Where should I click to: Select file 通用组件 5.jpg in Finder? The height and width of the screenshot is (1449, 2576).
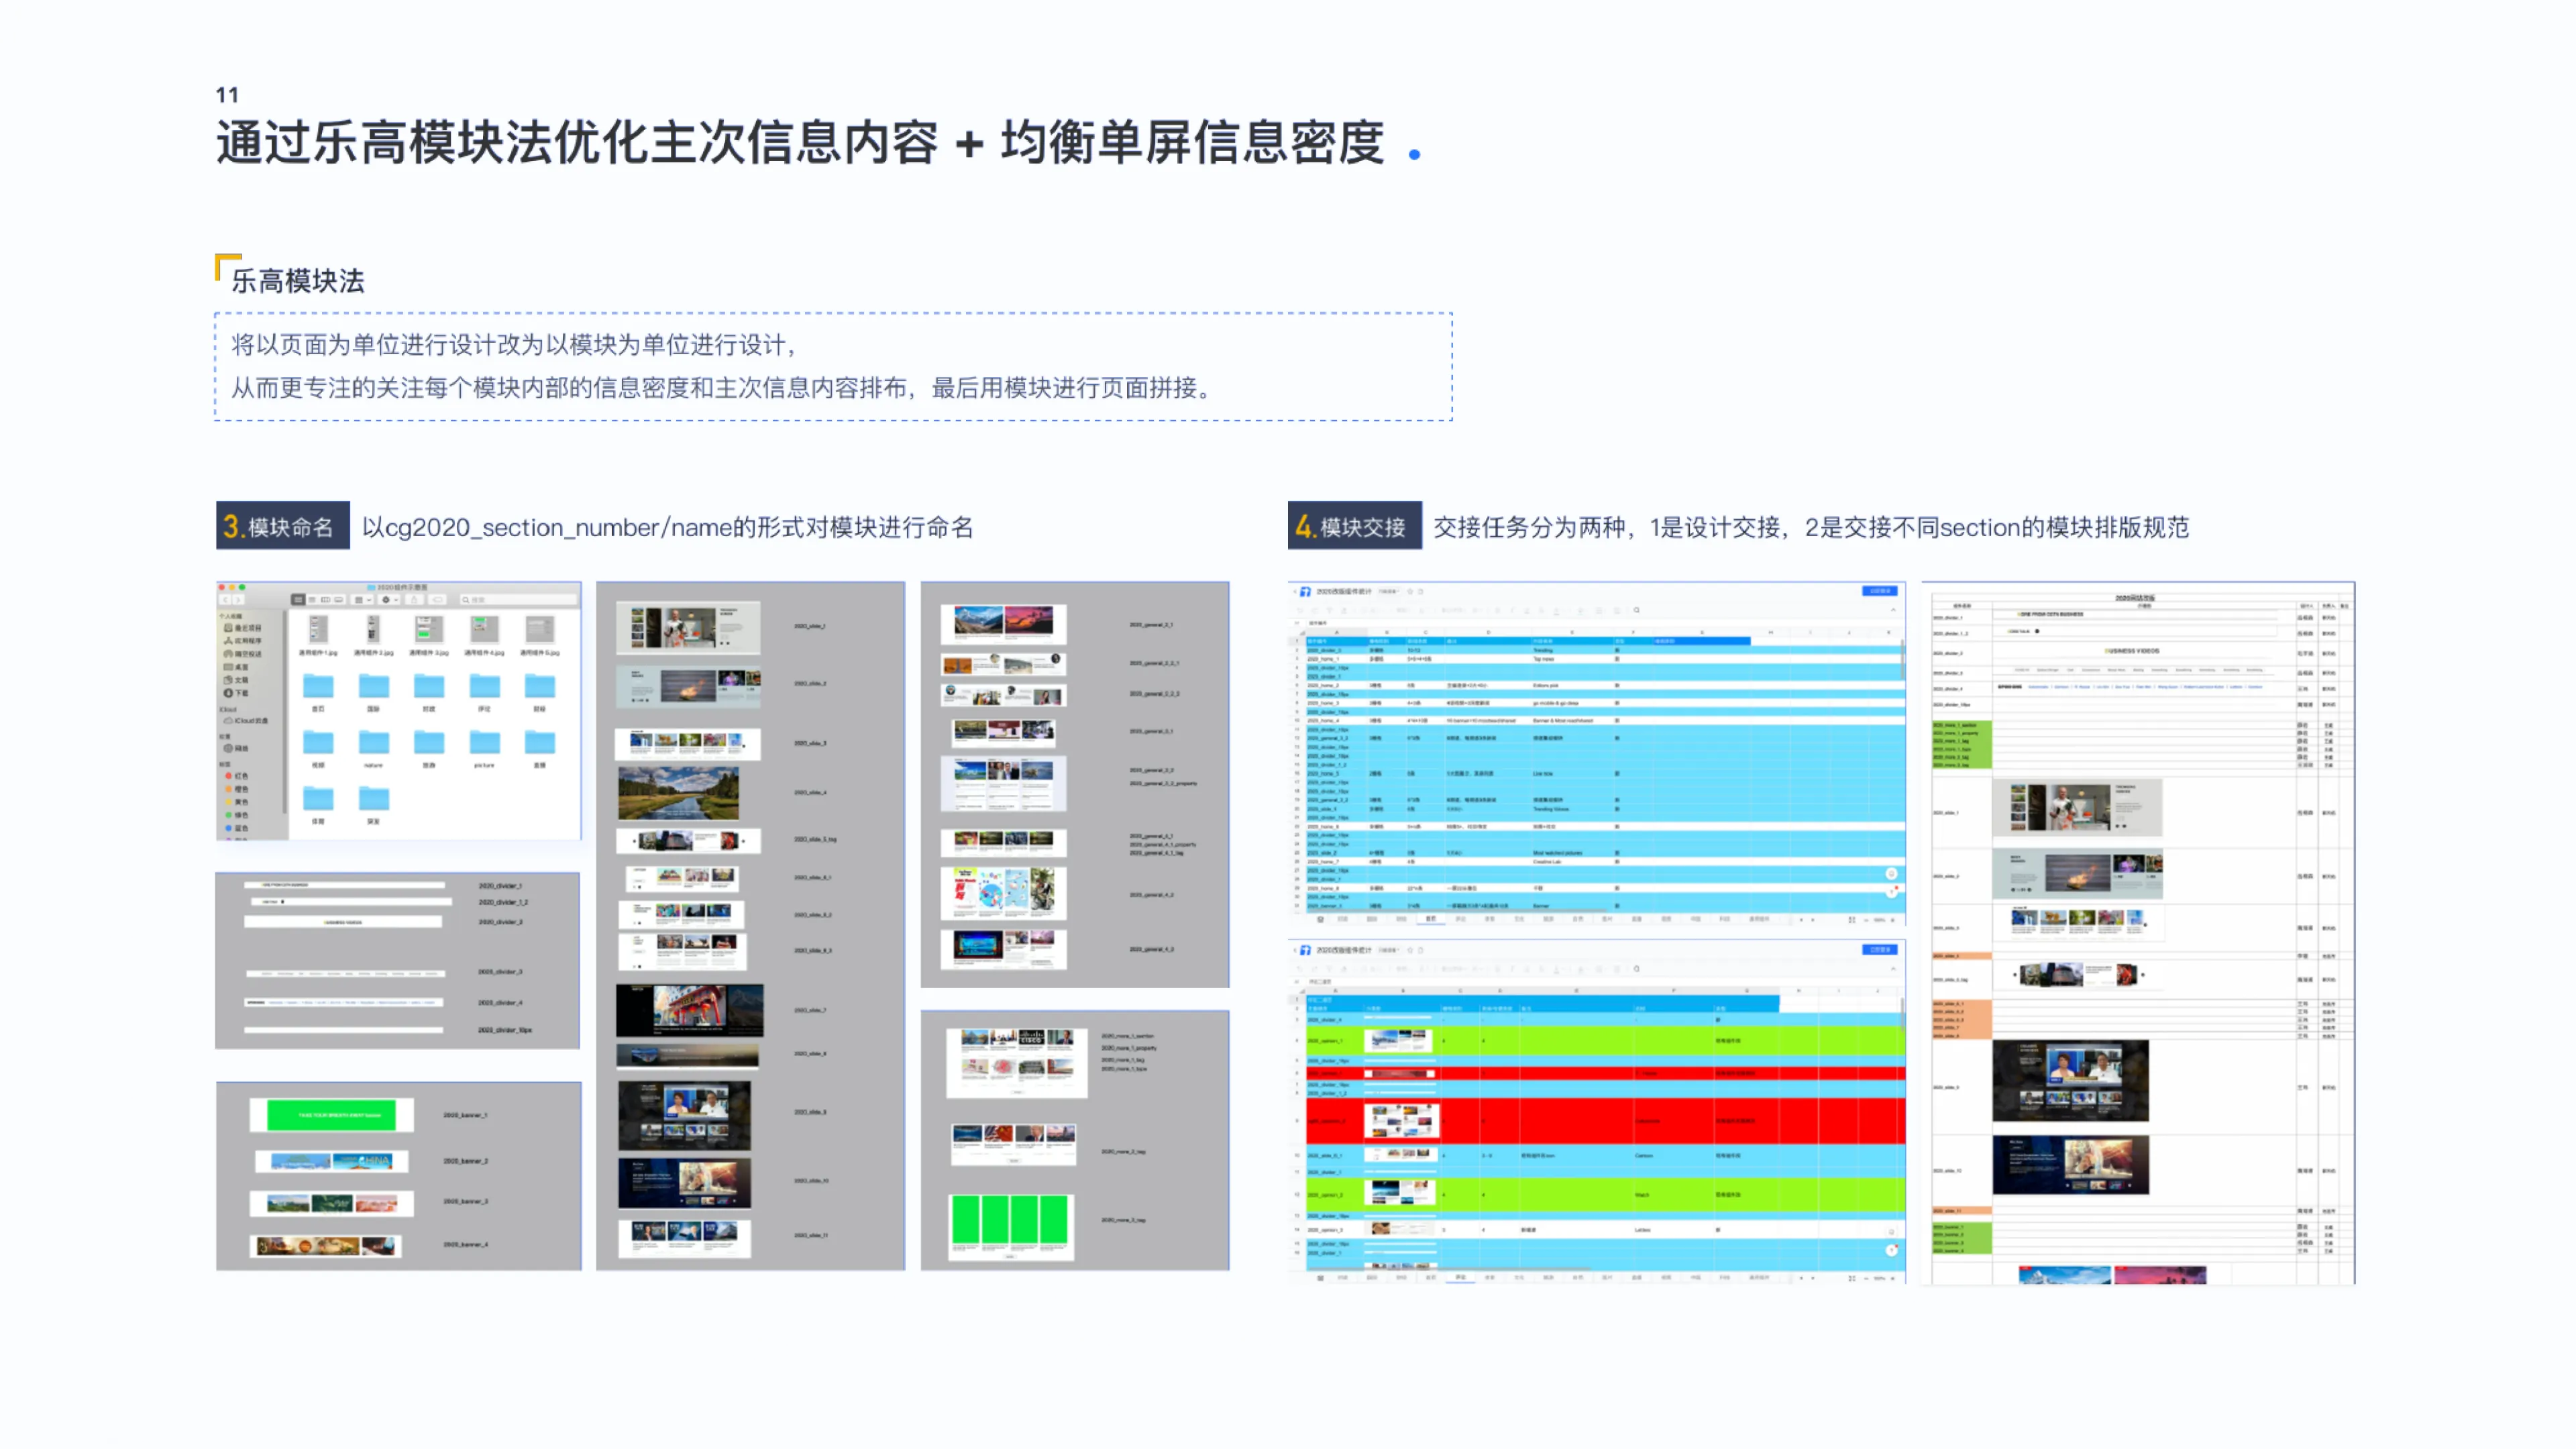[x=541, y=636]
